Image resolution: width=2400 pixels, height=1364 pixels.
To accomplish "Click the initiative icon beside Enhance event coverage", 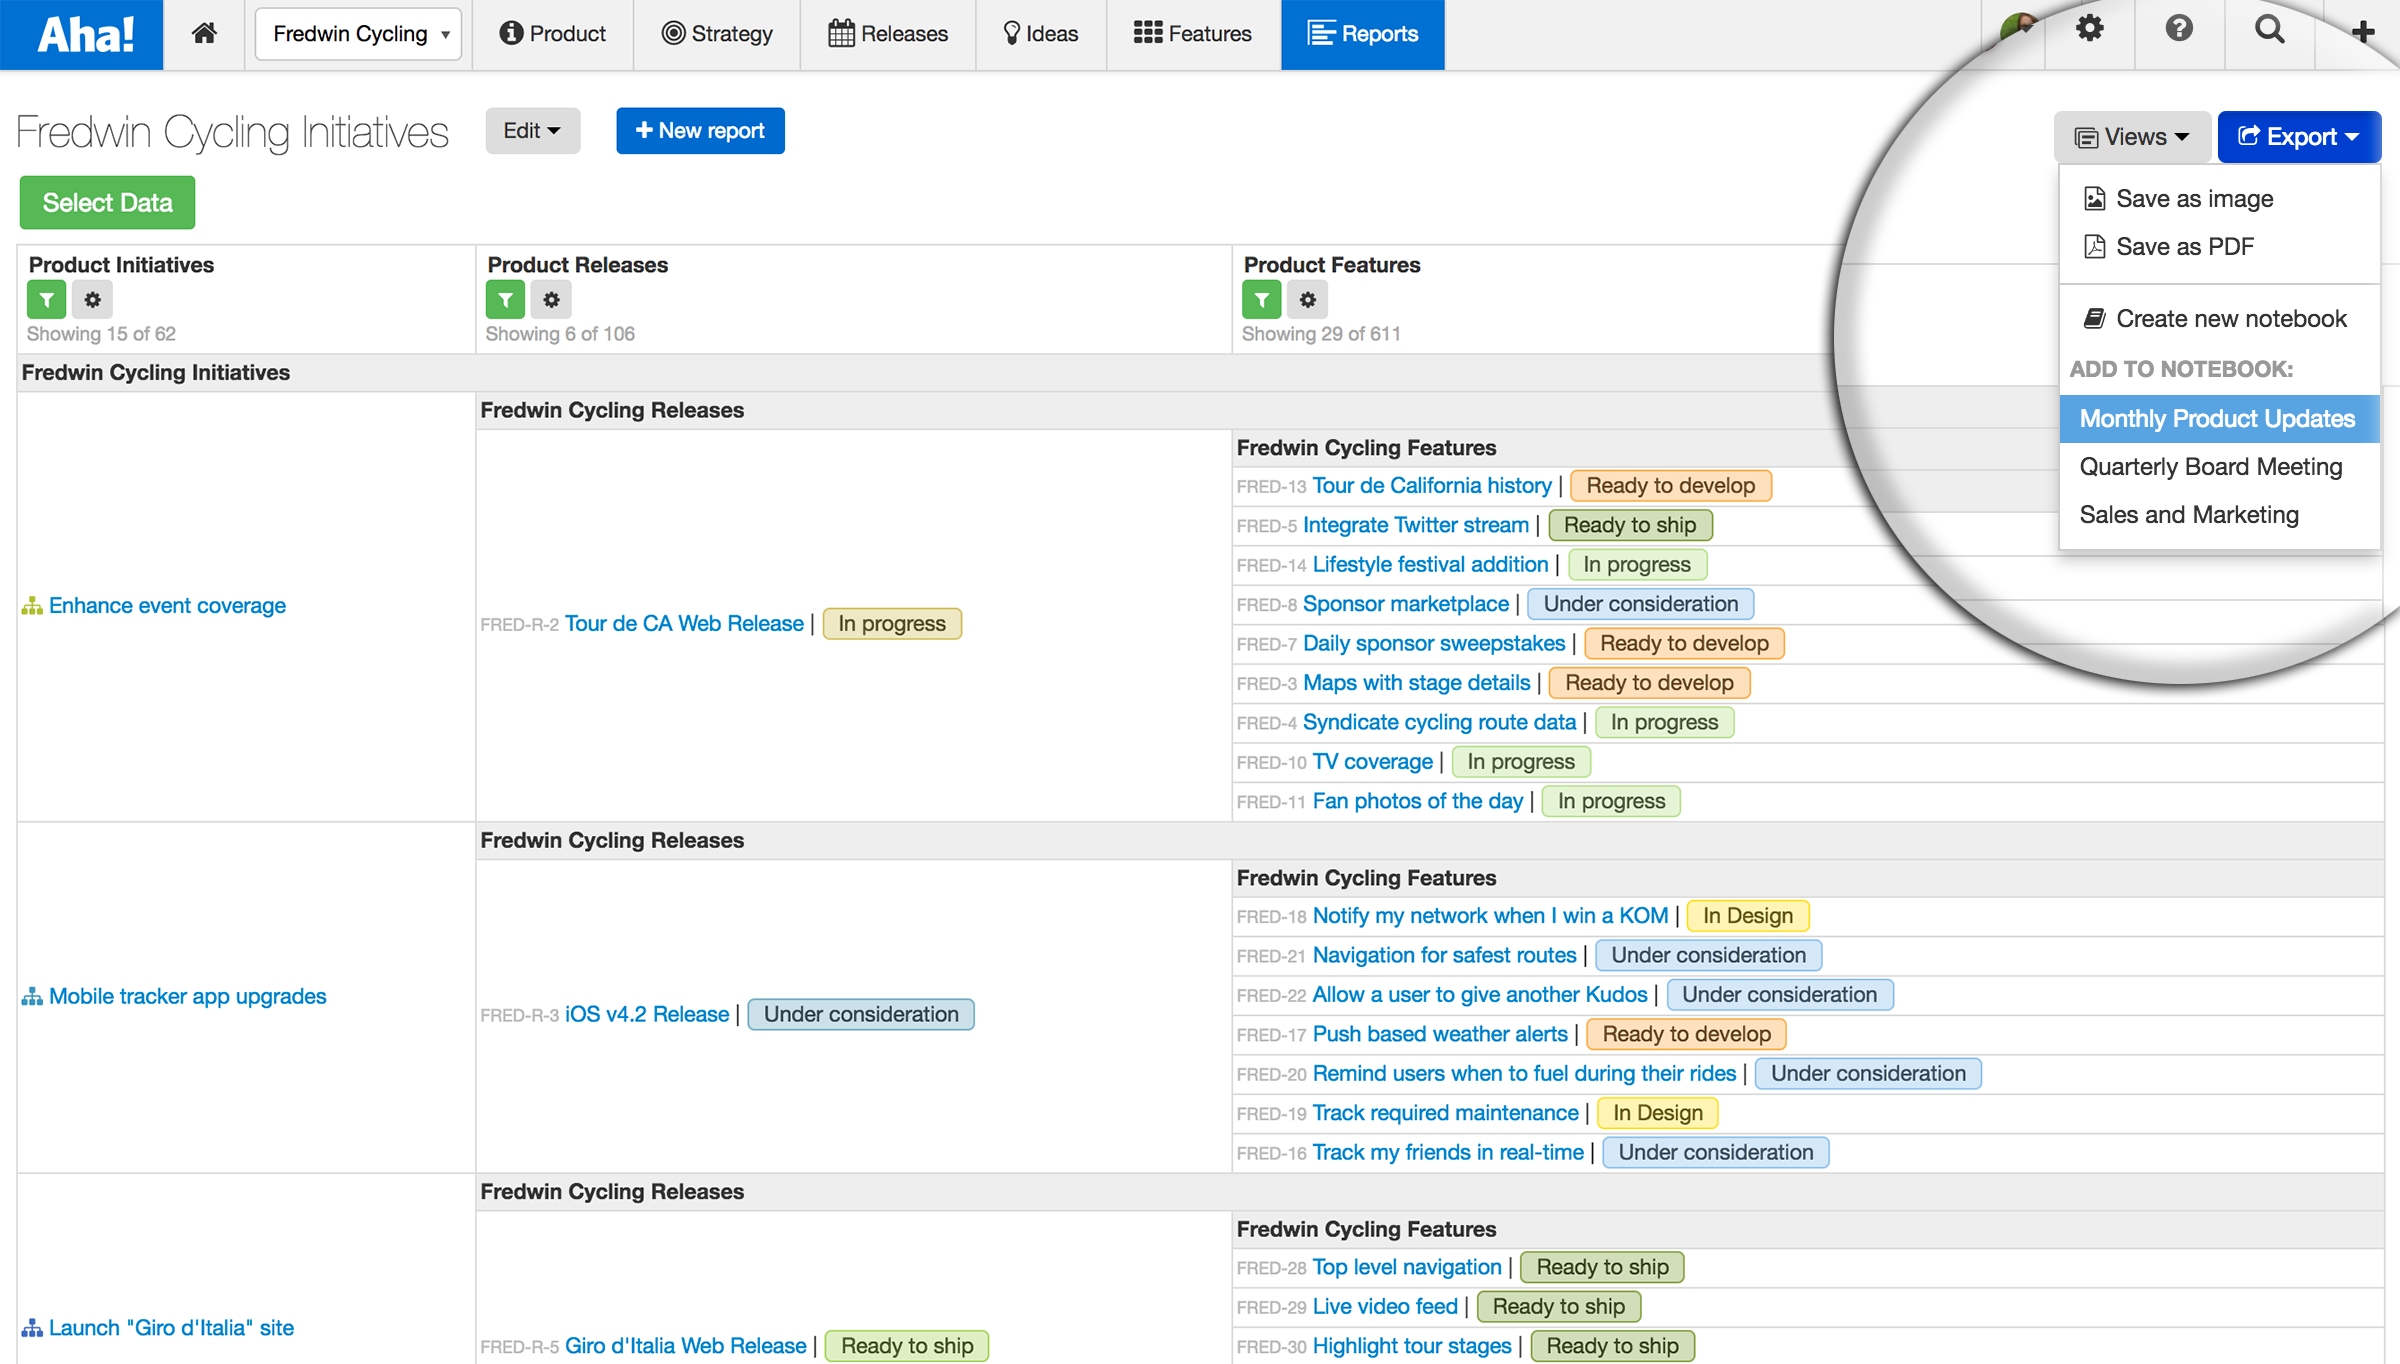I will coord(32,606).
